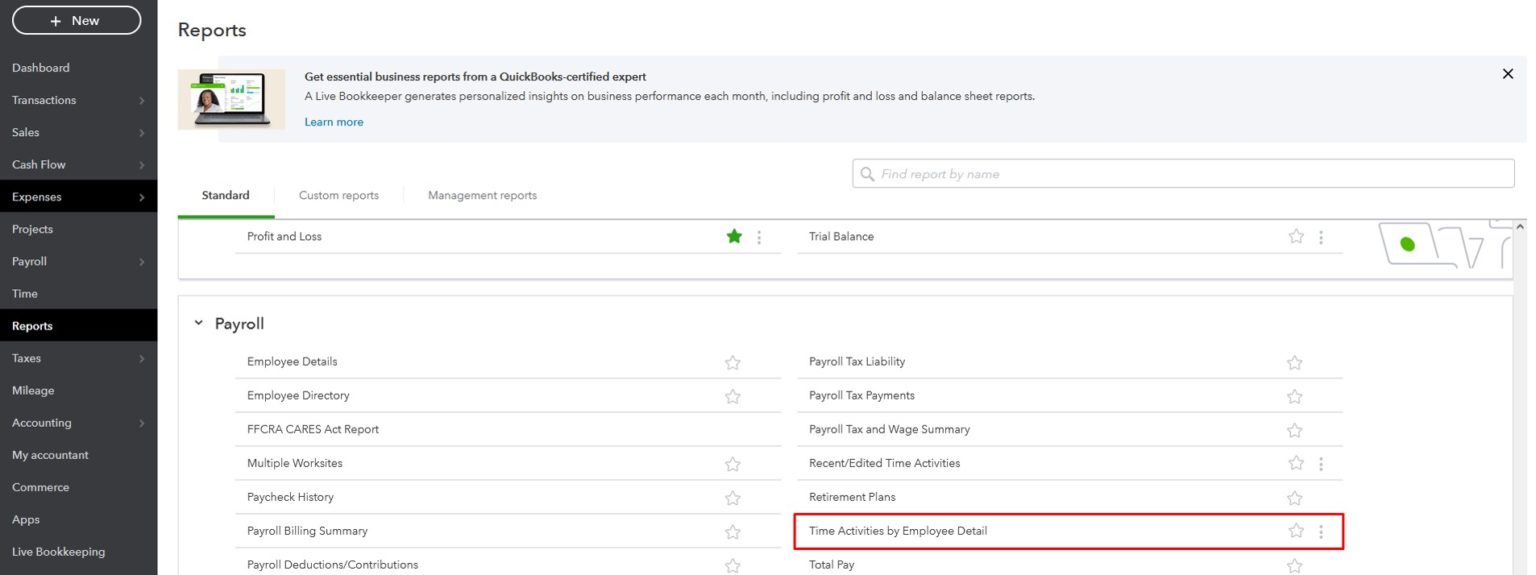Collapse the Payroll reports section
Viewport: 1536px width, 575px height.
pos(198,324)
